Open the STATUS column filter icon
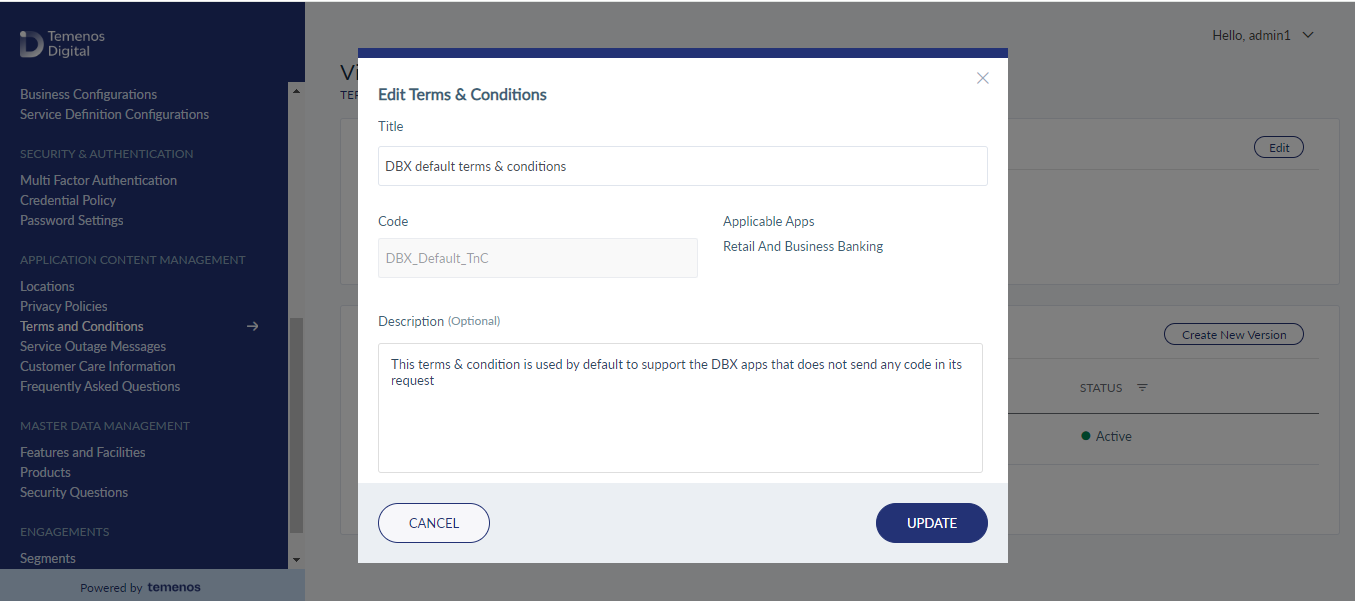Screen dimensions: 1355x601 1142,387
